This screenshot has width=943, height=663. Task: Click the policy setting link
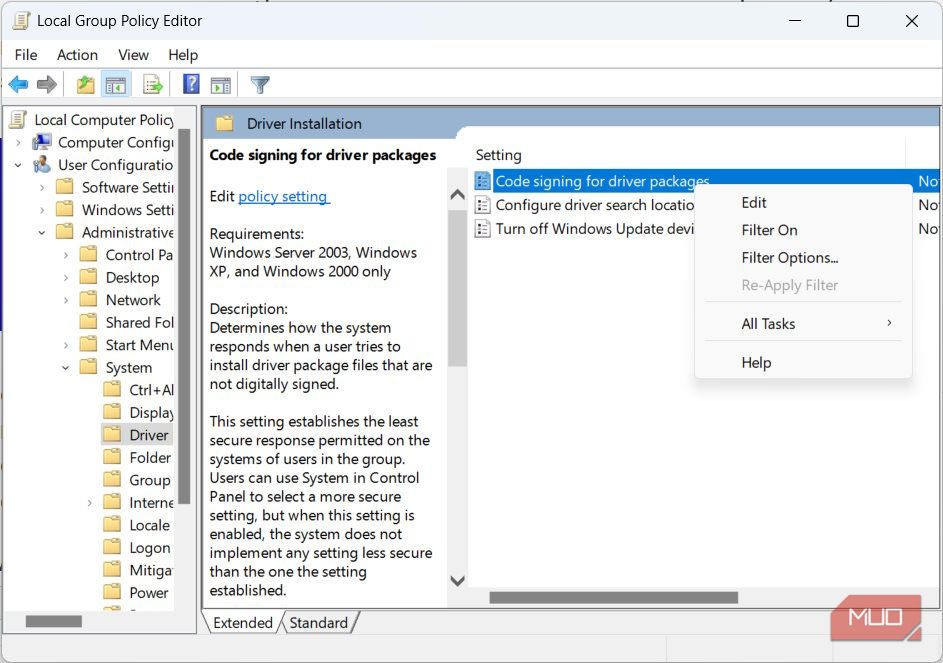tap(283, 197)
